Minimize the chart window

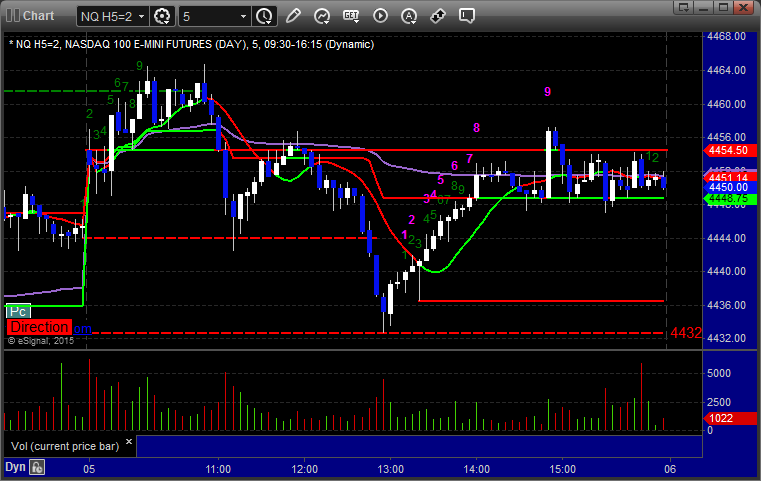coord(704,7)
